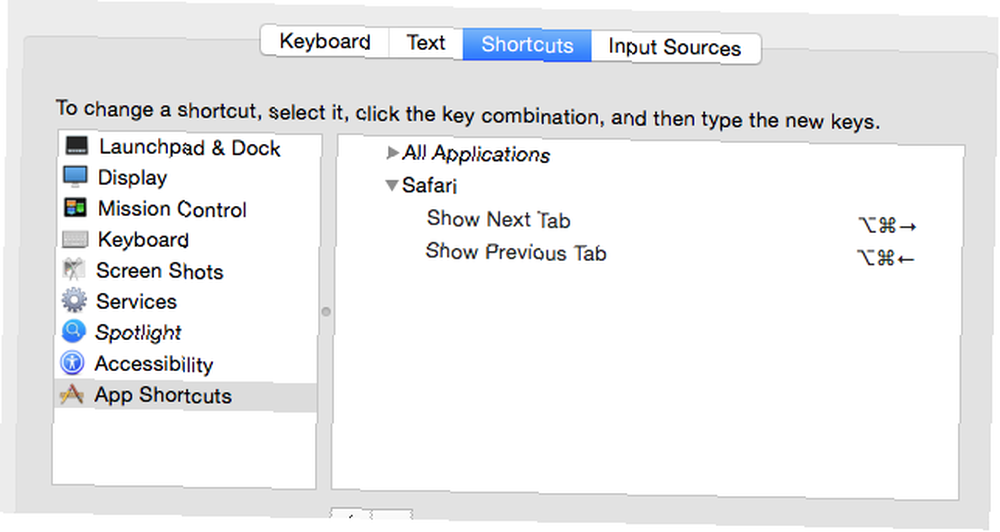Viewport: 1000px width, 532px height.
Task: Open the Text tab
Action: pos(425,43)
